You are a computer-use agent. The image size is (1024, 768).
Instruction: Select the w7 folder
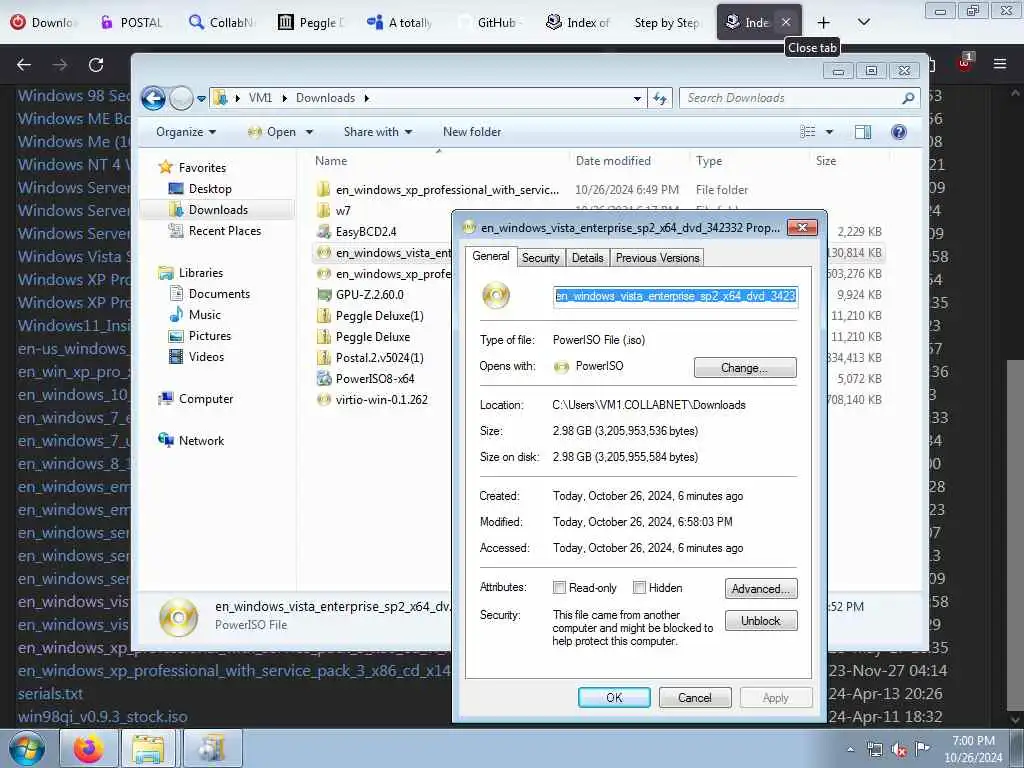point(343,211)
